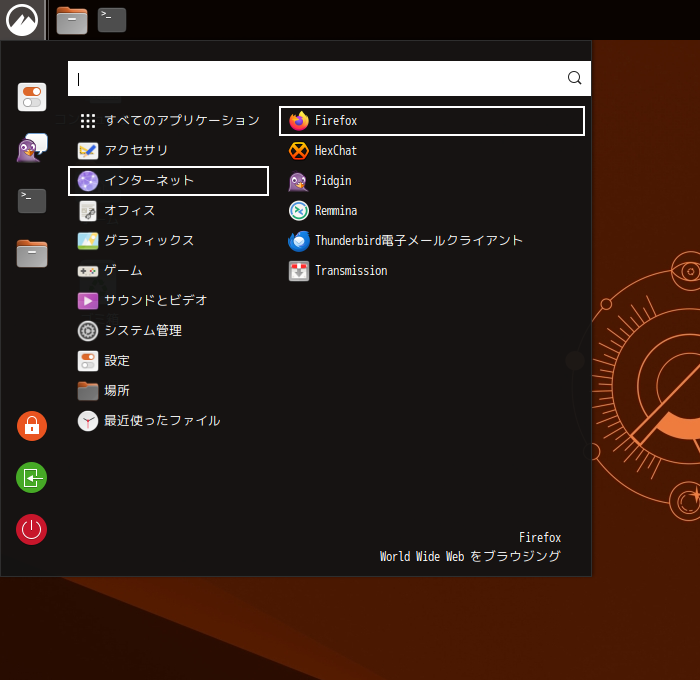Launch Pidgin from the favorites sidebar
Viewport: 700px width, 680px height.
[x=32, y=148]
